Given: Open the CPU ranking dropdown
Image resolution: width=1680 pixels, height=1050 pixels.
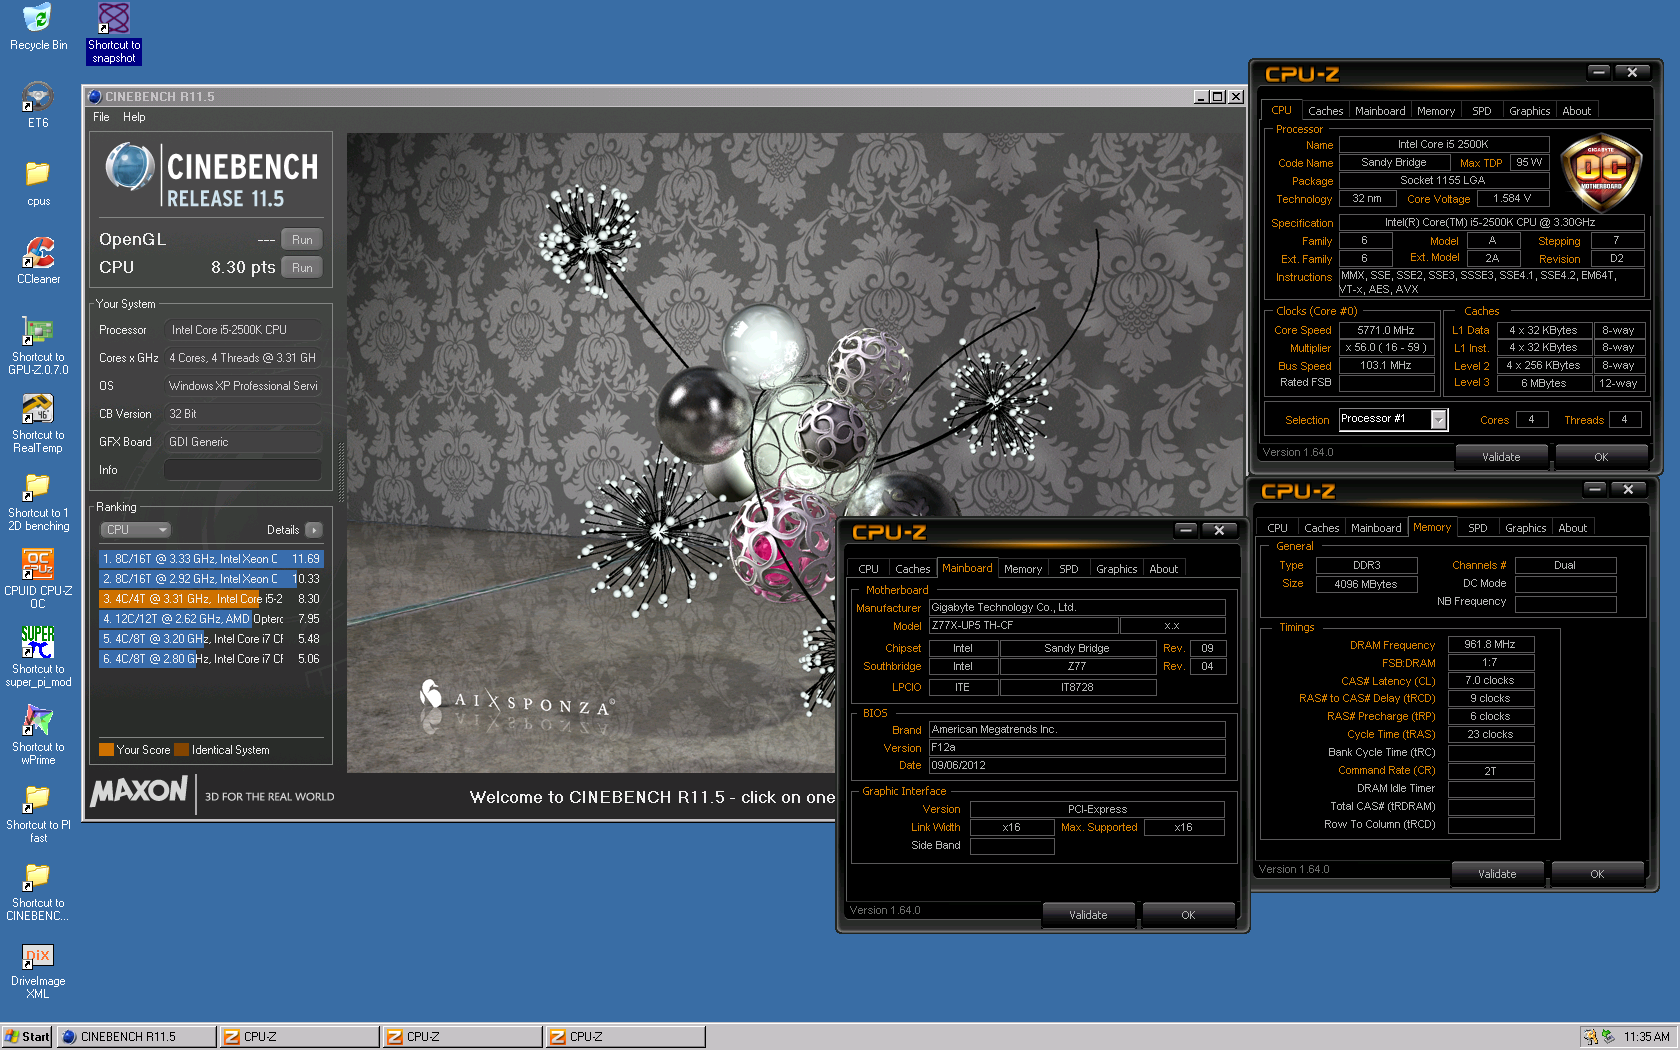Looking at the screenshot, I should (x=135, y=530).
